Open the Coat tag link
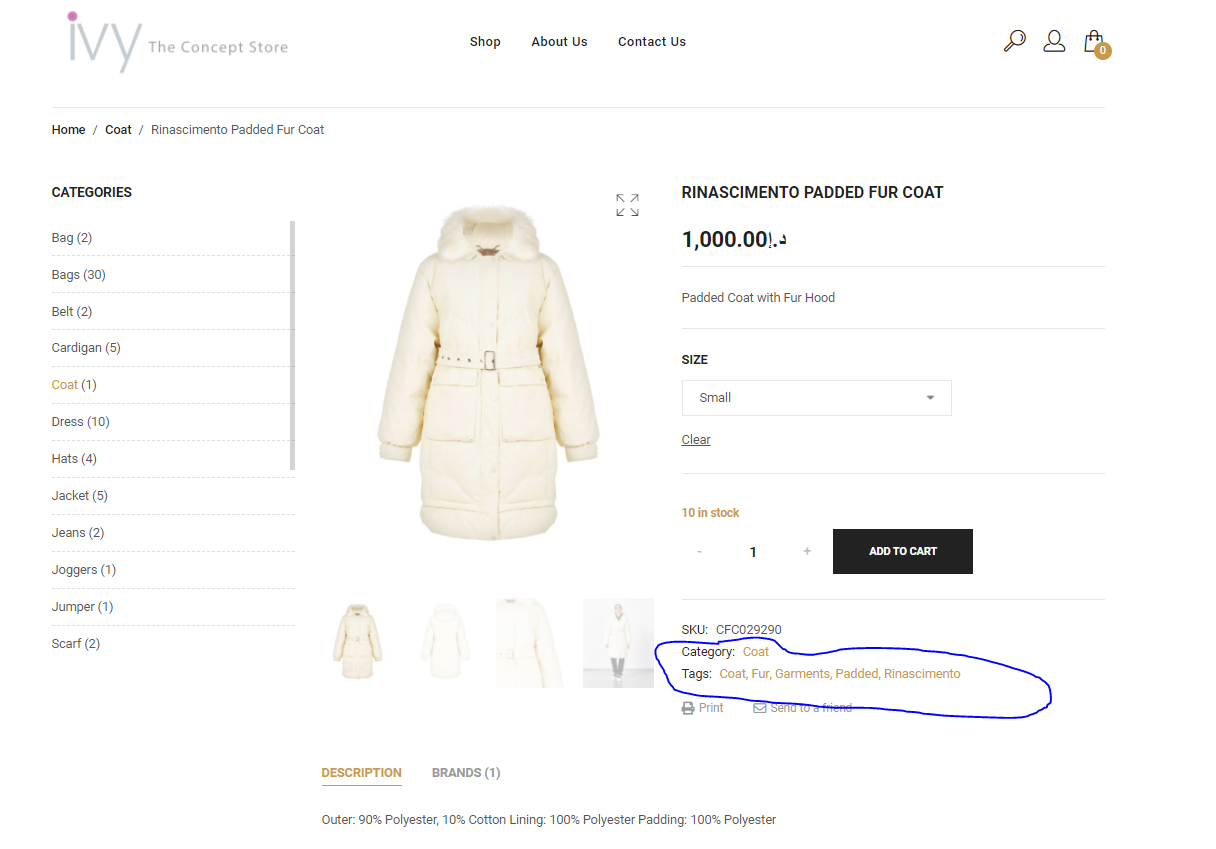Image resolution: width=1216 pixels, height=849 pixels. pyautogui.click(x=732, y=674)
